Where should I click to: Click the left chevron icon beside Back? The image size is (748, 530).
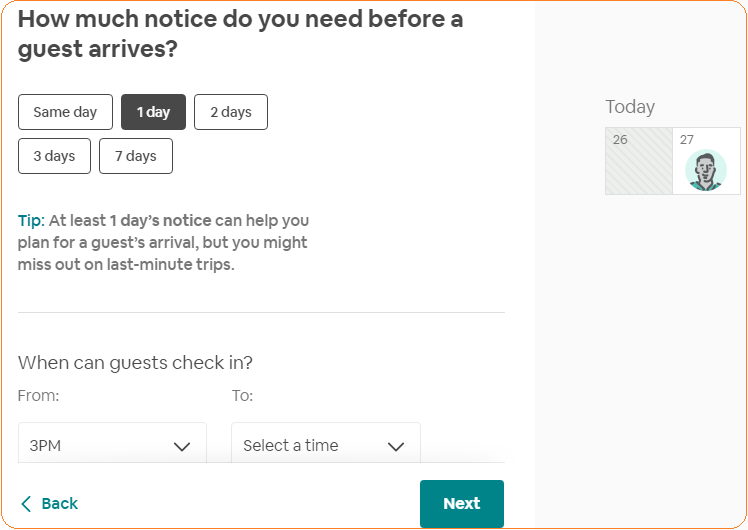(26, 504)
